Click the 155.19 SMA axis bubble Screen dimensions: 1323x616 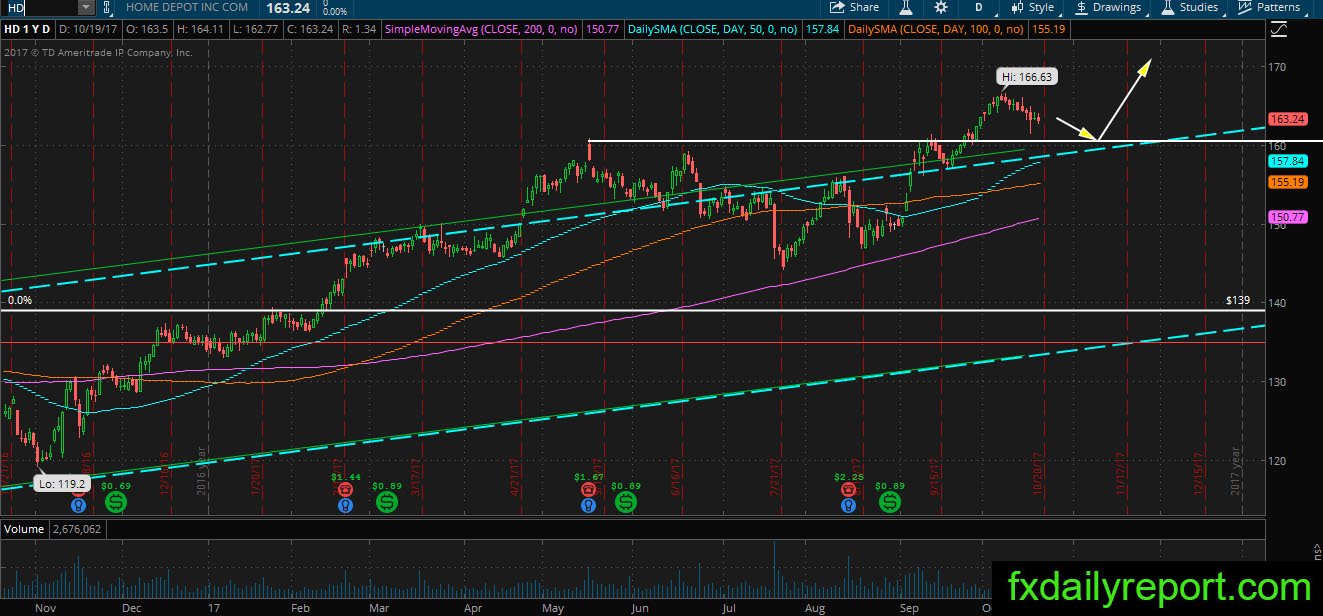[1288, 182]
